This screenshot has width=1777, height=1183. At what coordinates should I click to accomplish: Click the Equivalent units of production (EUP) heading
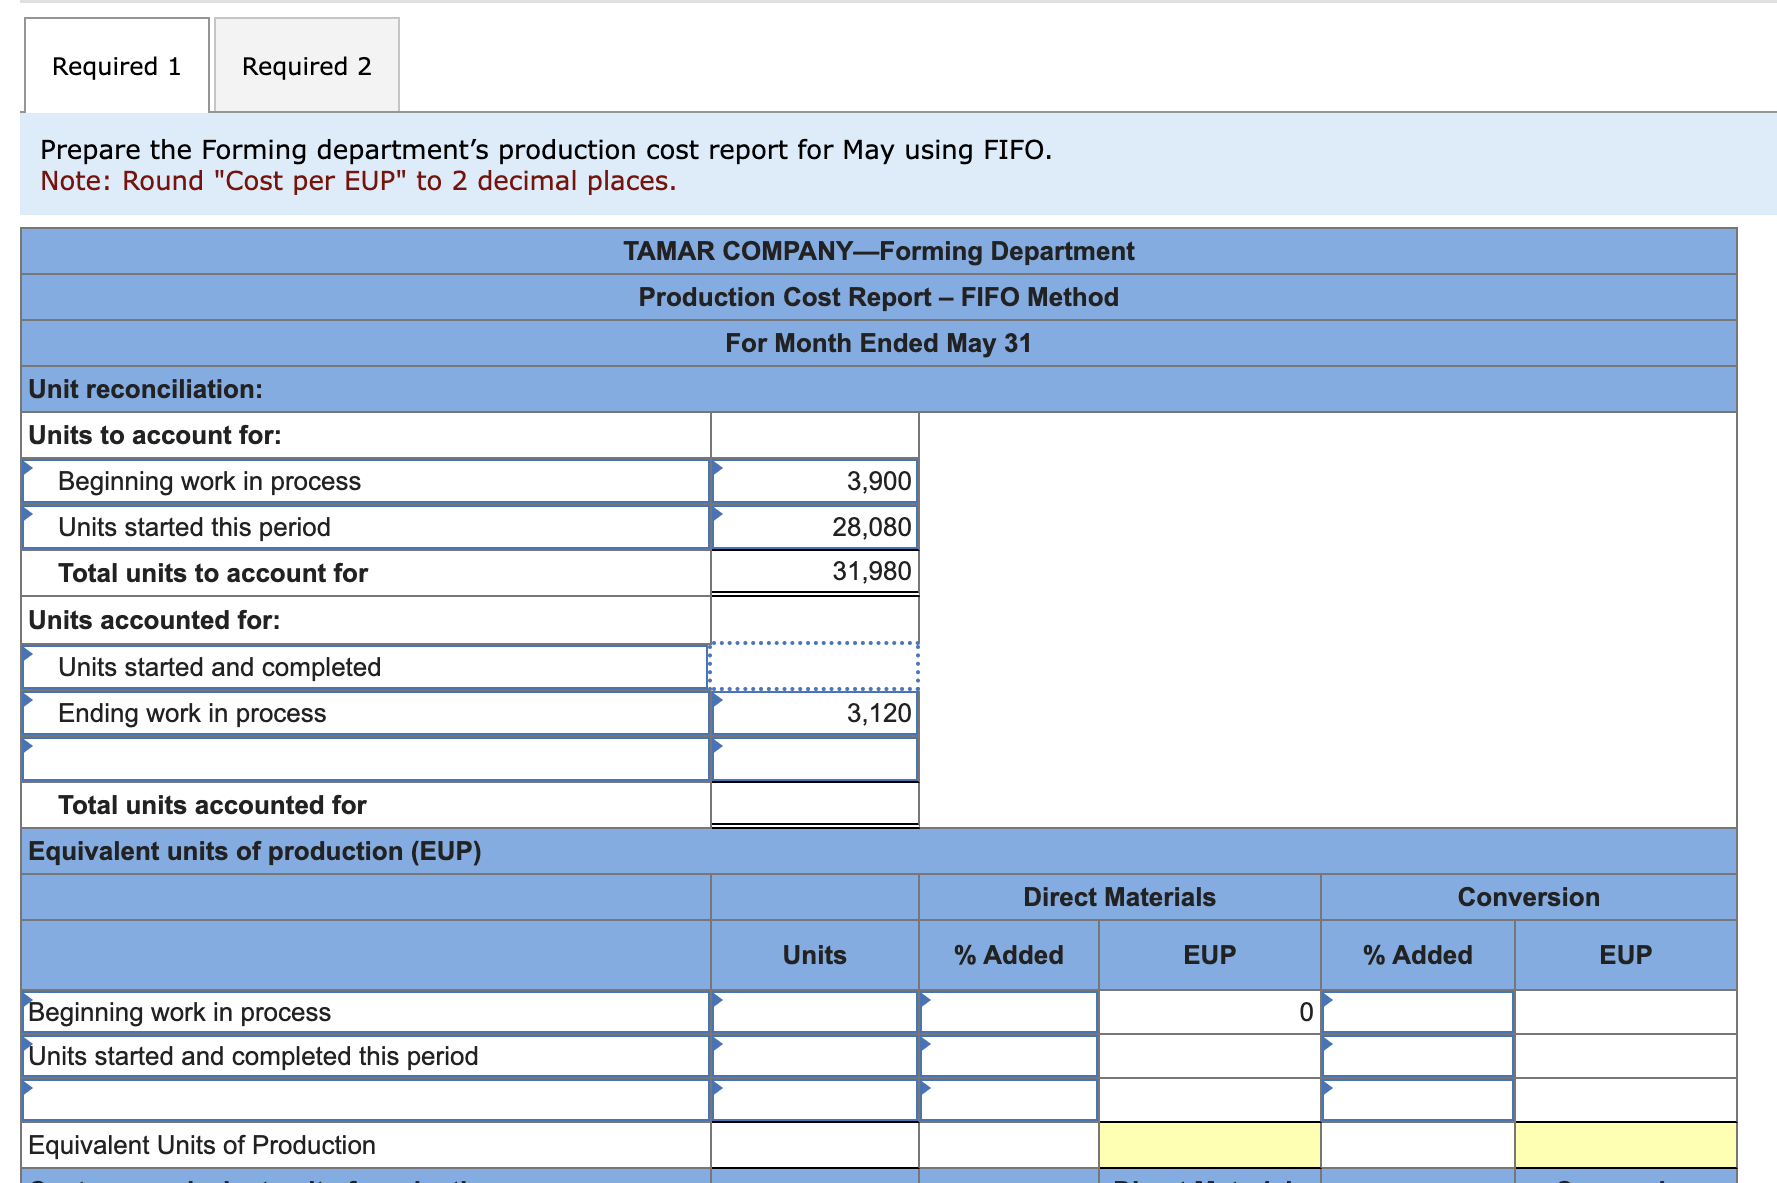255,851
